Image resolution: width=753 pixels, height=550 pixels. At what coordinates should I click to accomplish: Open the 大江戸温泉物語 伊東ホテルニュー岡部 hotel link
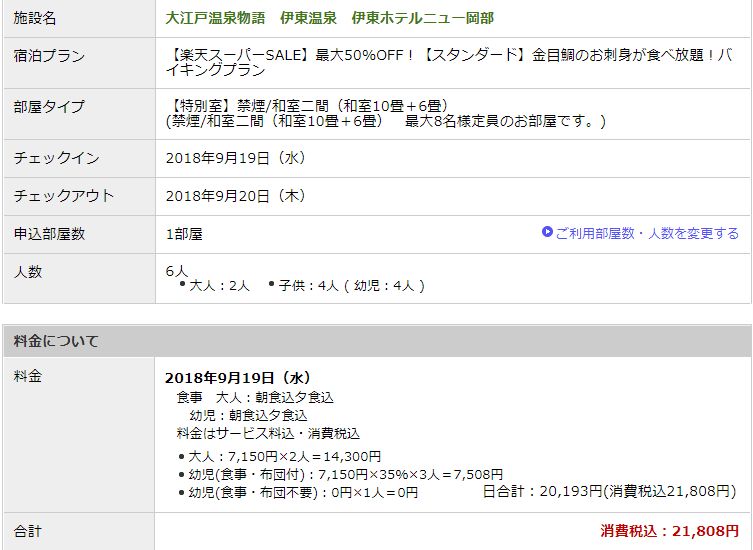[329, 18]
